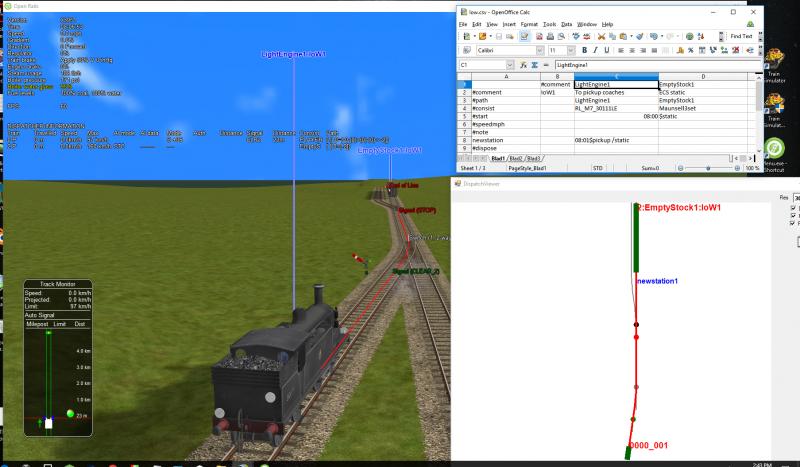Justify cell content
This screenshot has height=467, width=800.
click(654, 50)
